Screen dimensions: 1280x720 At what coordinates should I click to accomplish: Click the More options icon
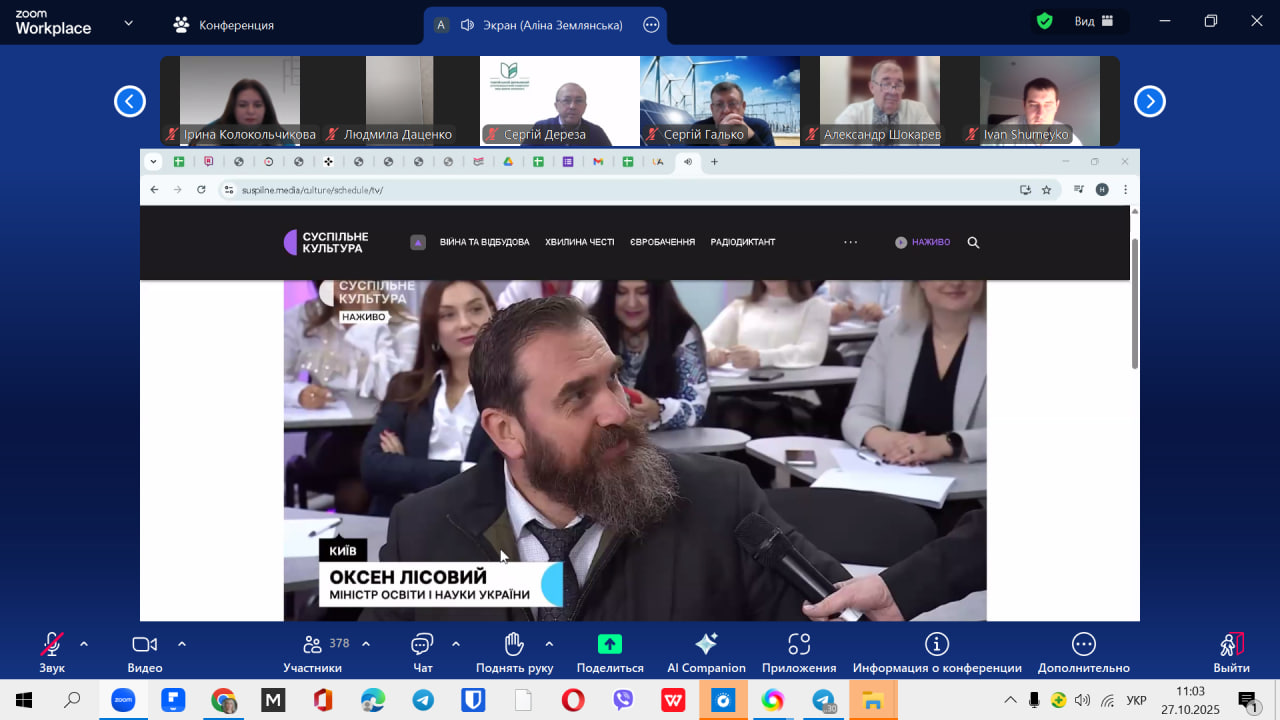[1083, 645]
